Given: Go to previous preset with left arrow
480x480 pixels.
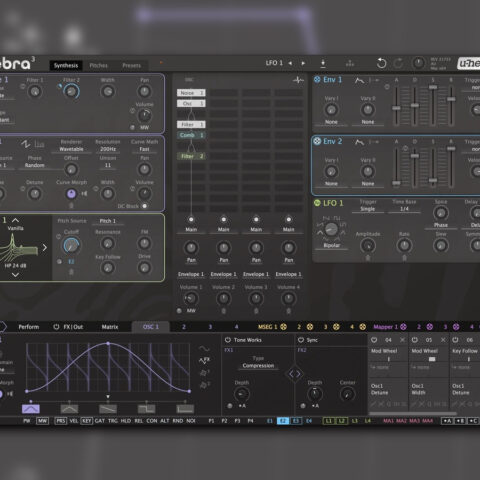Looking at the screenshot, I should (x=290, y=63).
